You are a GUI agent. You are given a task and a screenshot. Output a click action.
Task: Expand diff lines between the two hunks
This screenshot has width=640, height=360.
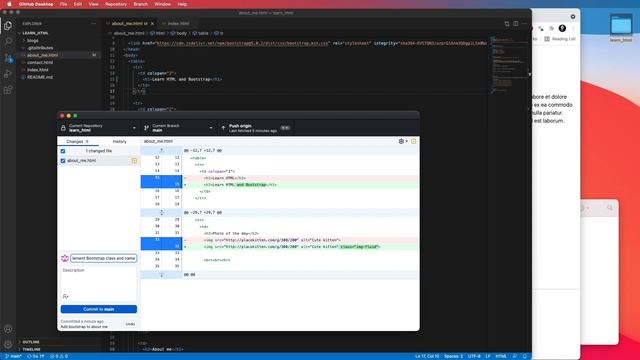[161, 213]
